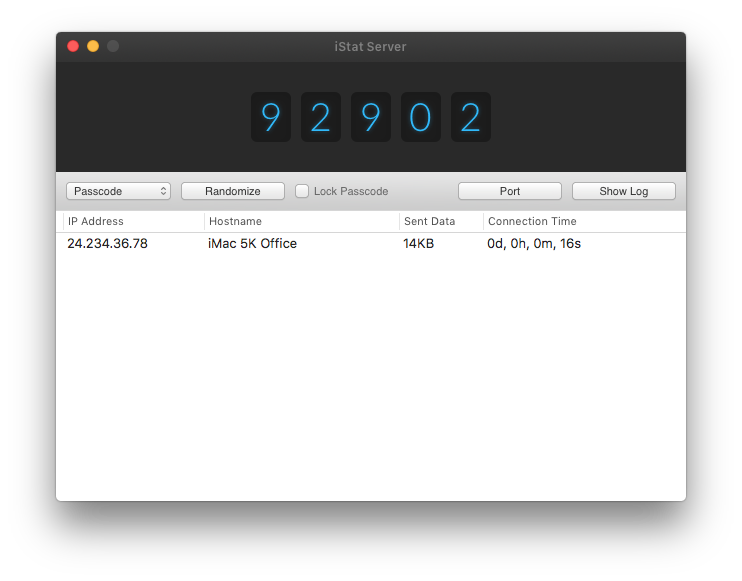Minimize the iStat Server window
Screen dimensions: 742x581
[93, 46]
